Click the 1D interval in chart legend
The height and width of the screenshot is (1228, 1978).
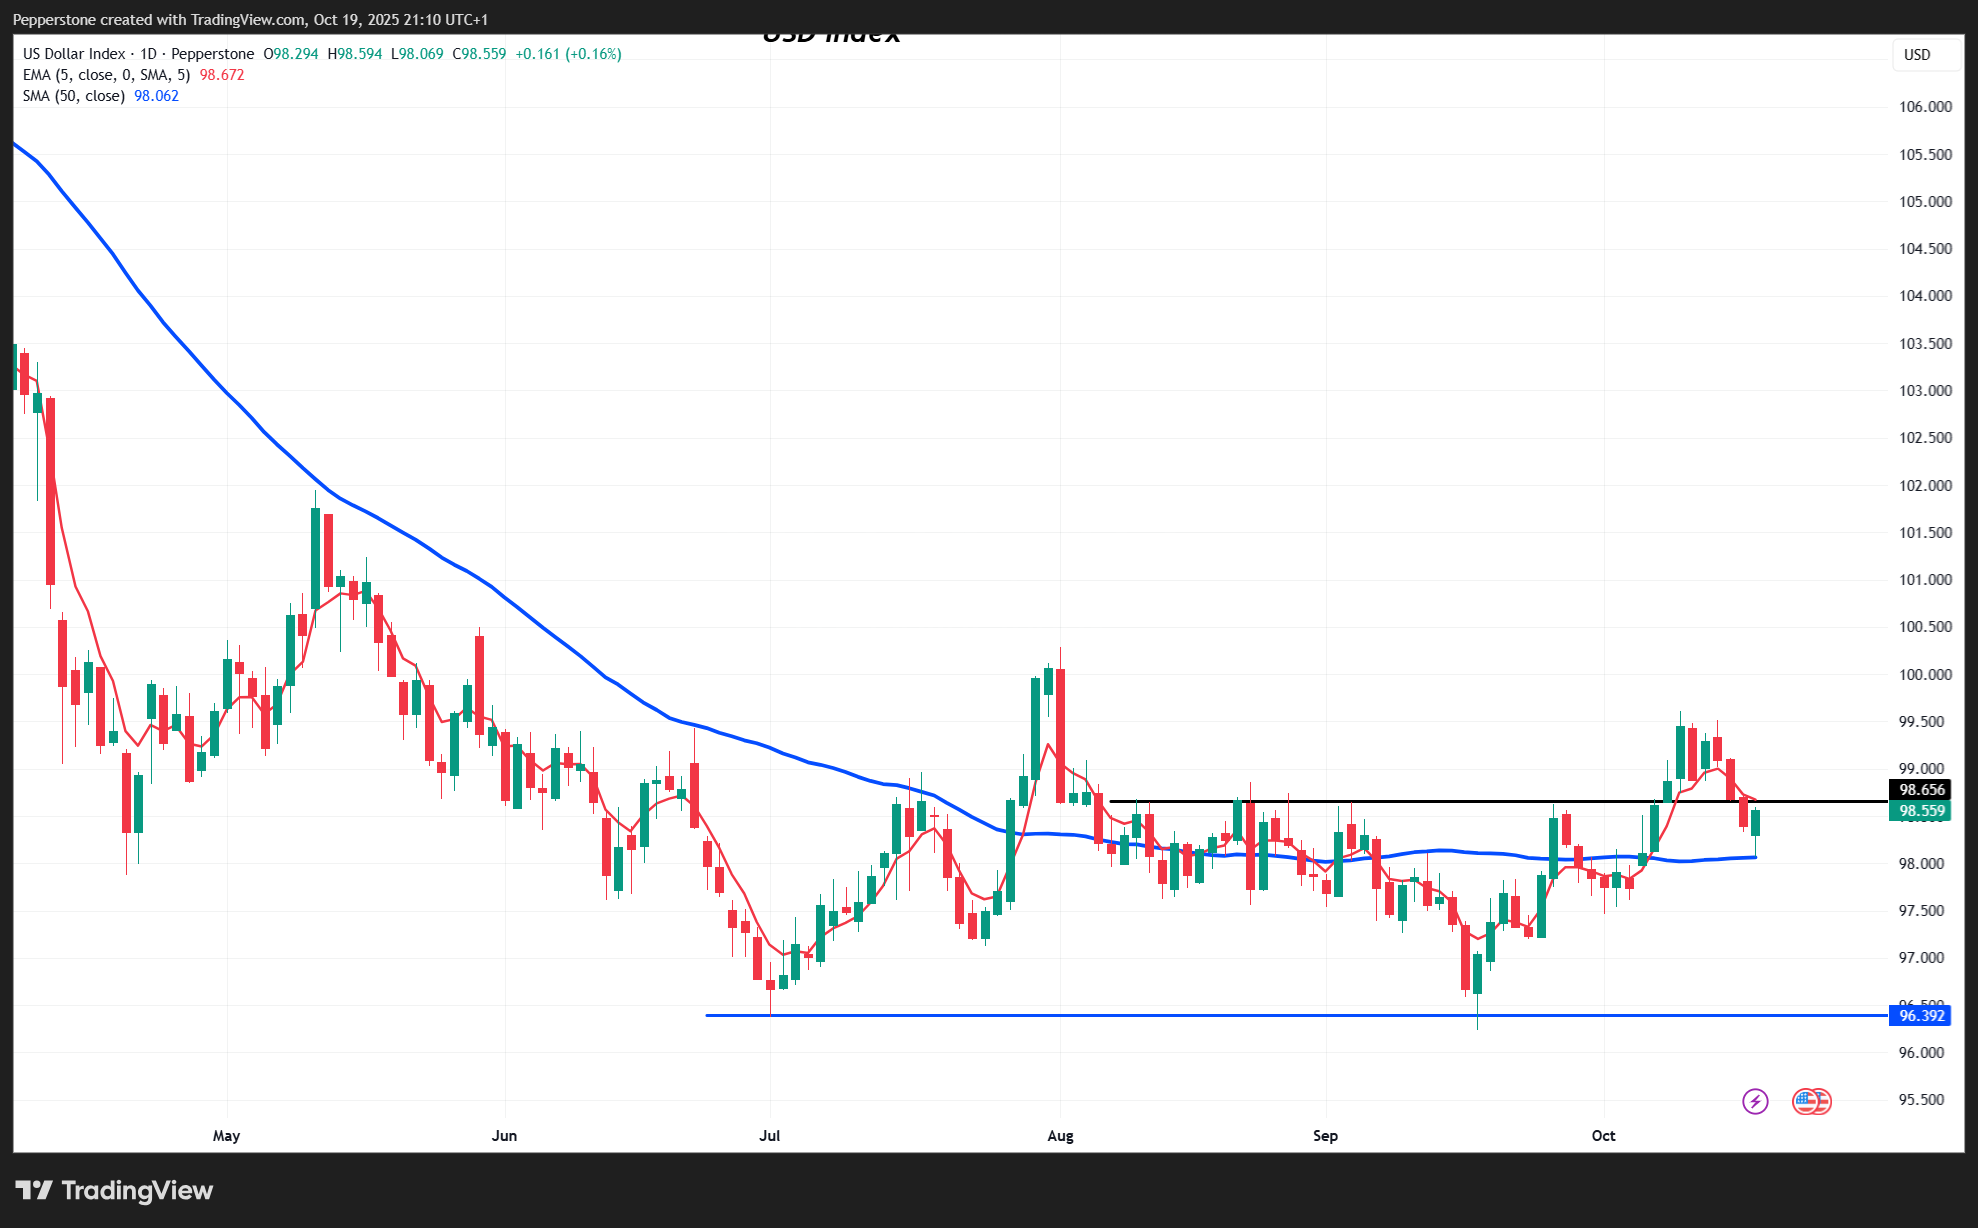pyautogui.click(x=148, y=54)
